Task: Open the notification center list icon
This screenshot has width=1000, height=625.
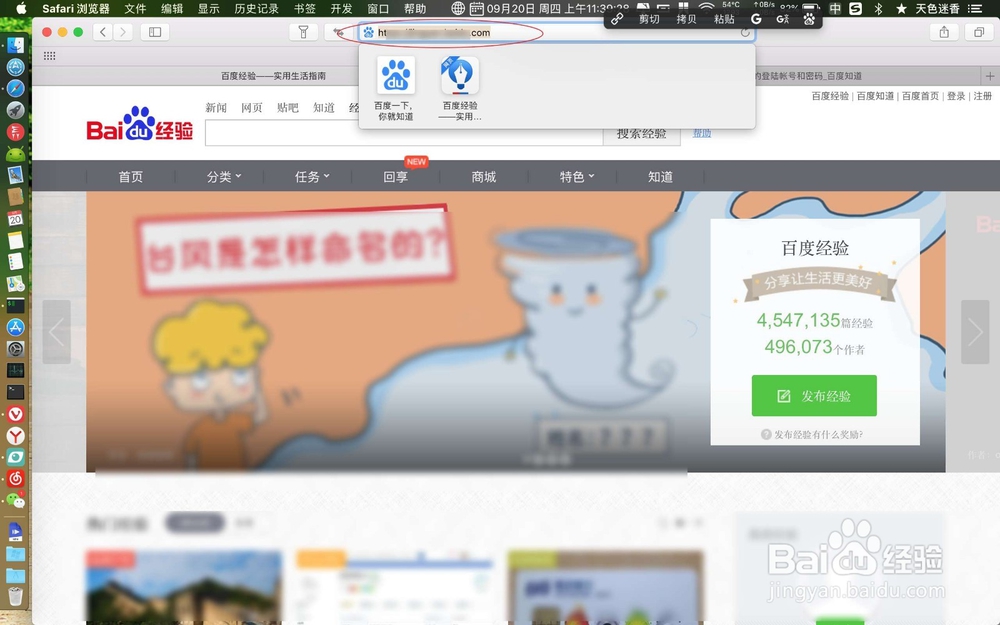Action: point(975,8)
